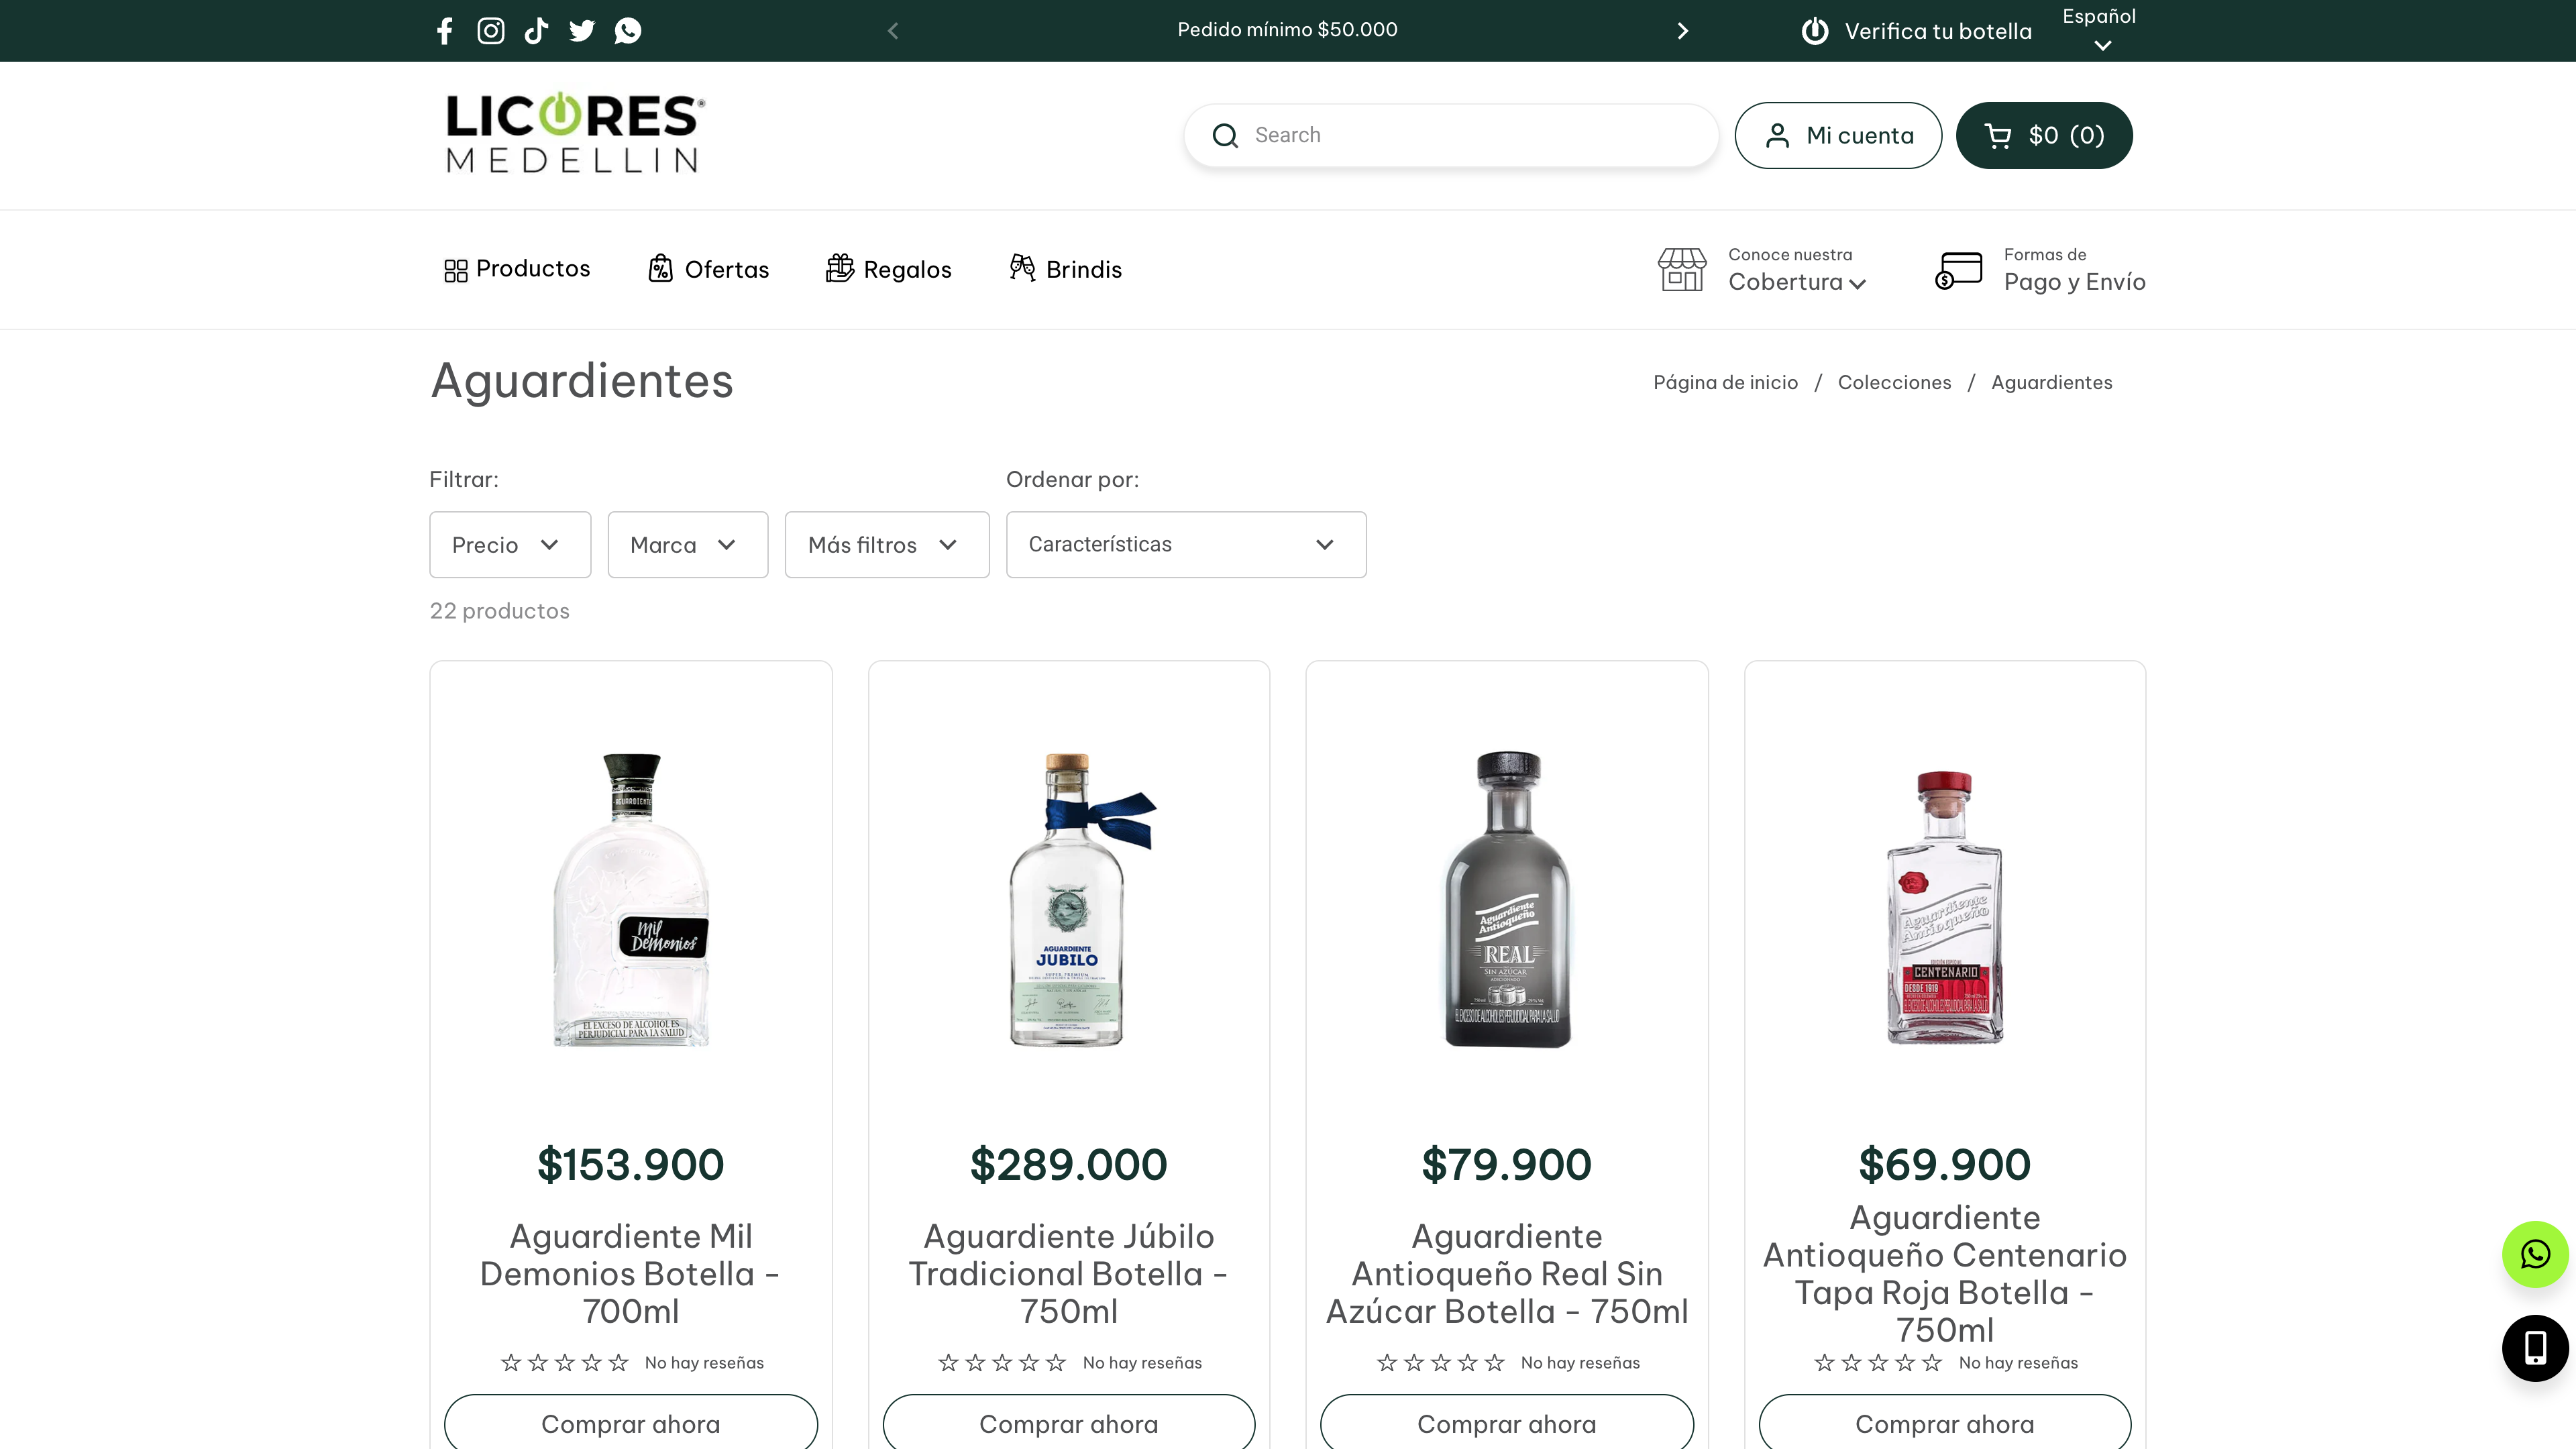Expand the Características sort dropdown
The image size is (2576, 1449).
click(1186, 544)
